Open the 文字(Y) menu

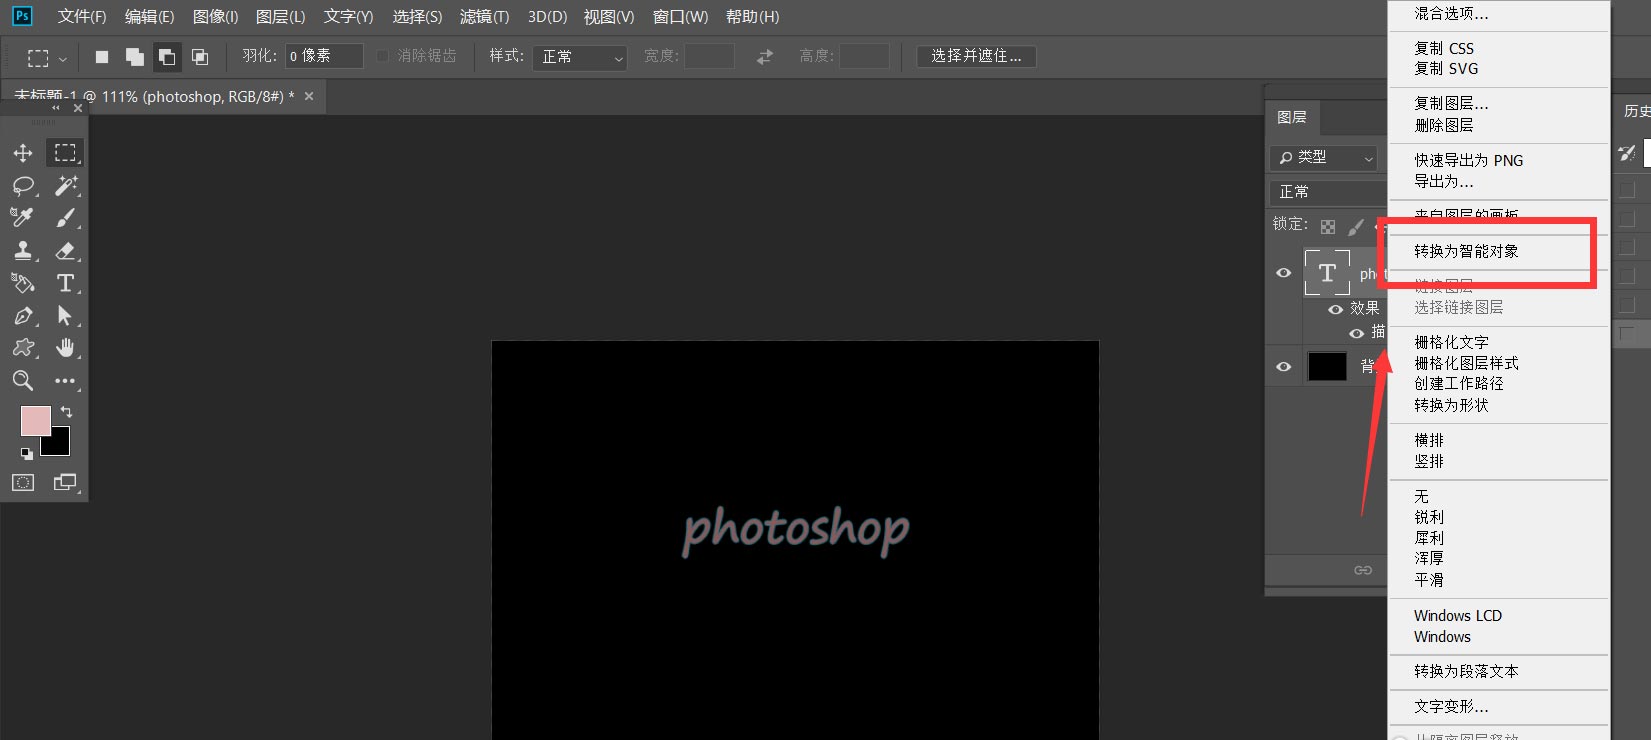click(x=348, y=17)
